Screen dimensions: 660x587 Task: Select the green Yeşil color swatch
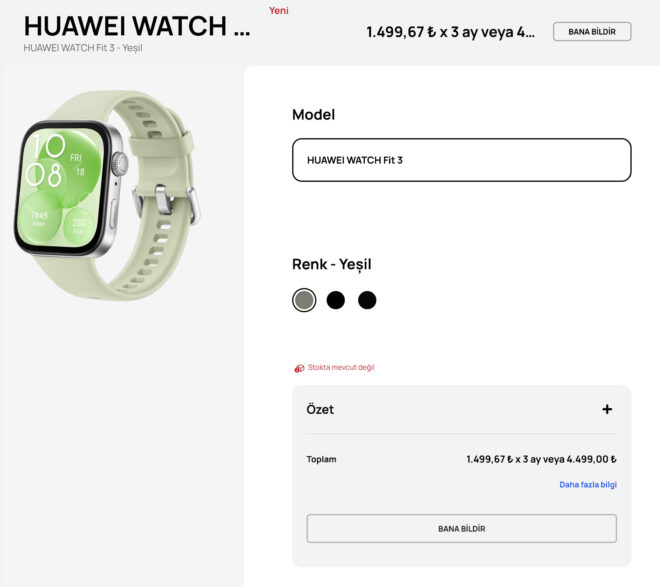coord(304,300)
